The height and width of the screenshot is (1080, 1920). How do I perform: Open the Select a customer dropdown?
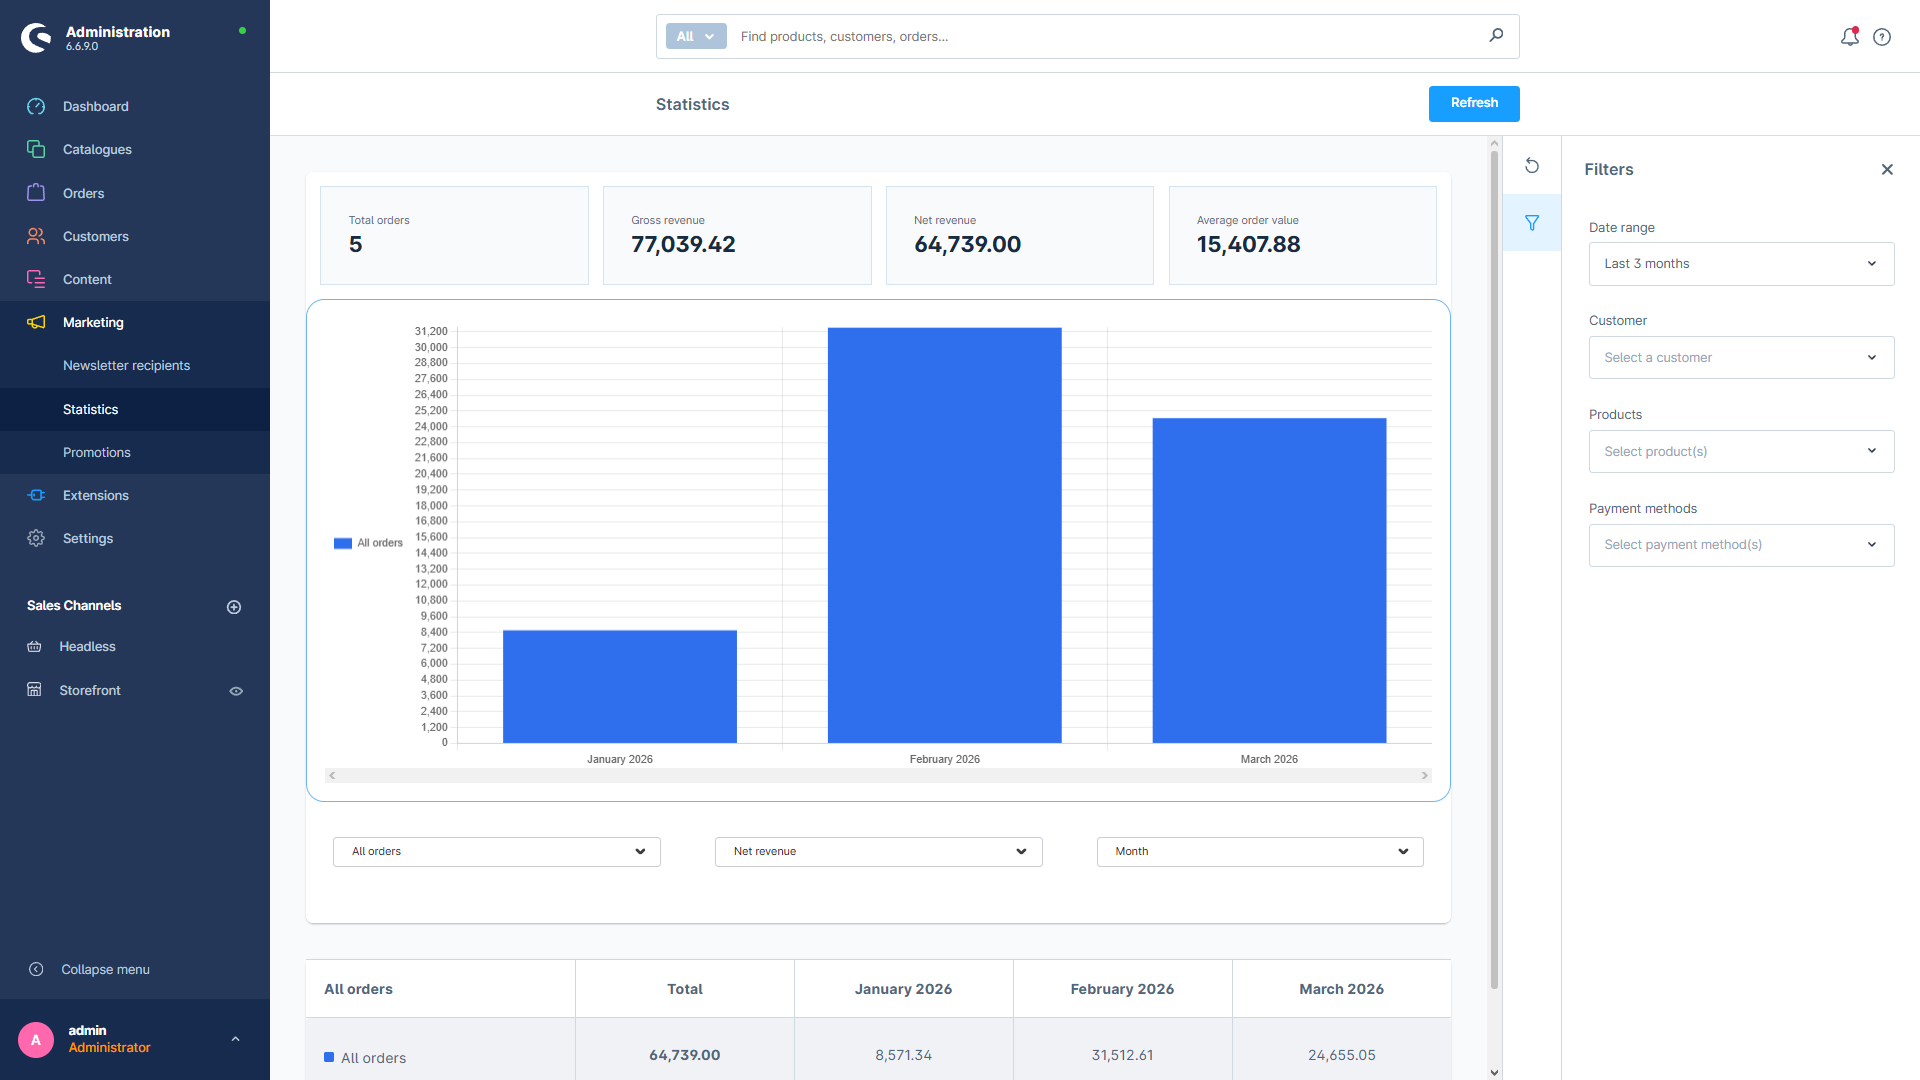(1740, 357)
